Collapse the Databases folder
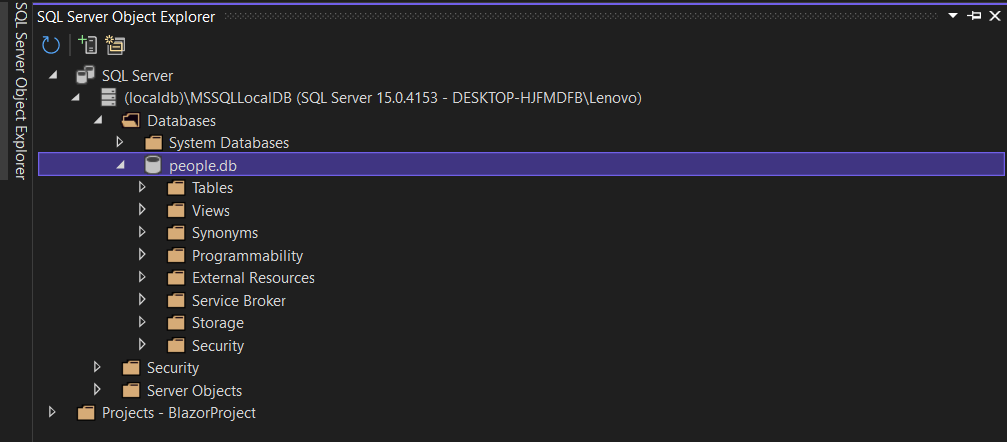This screenshot has width=1007, height=442. (x=98, y=120)
